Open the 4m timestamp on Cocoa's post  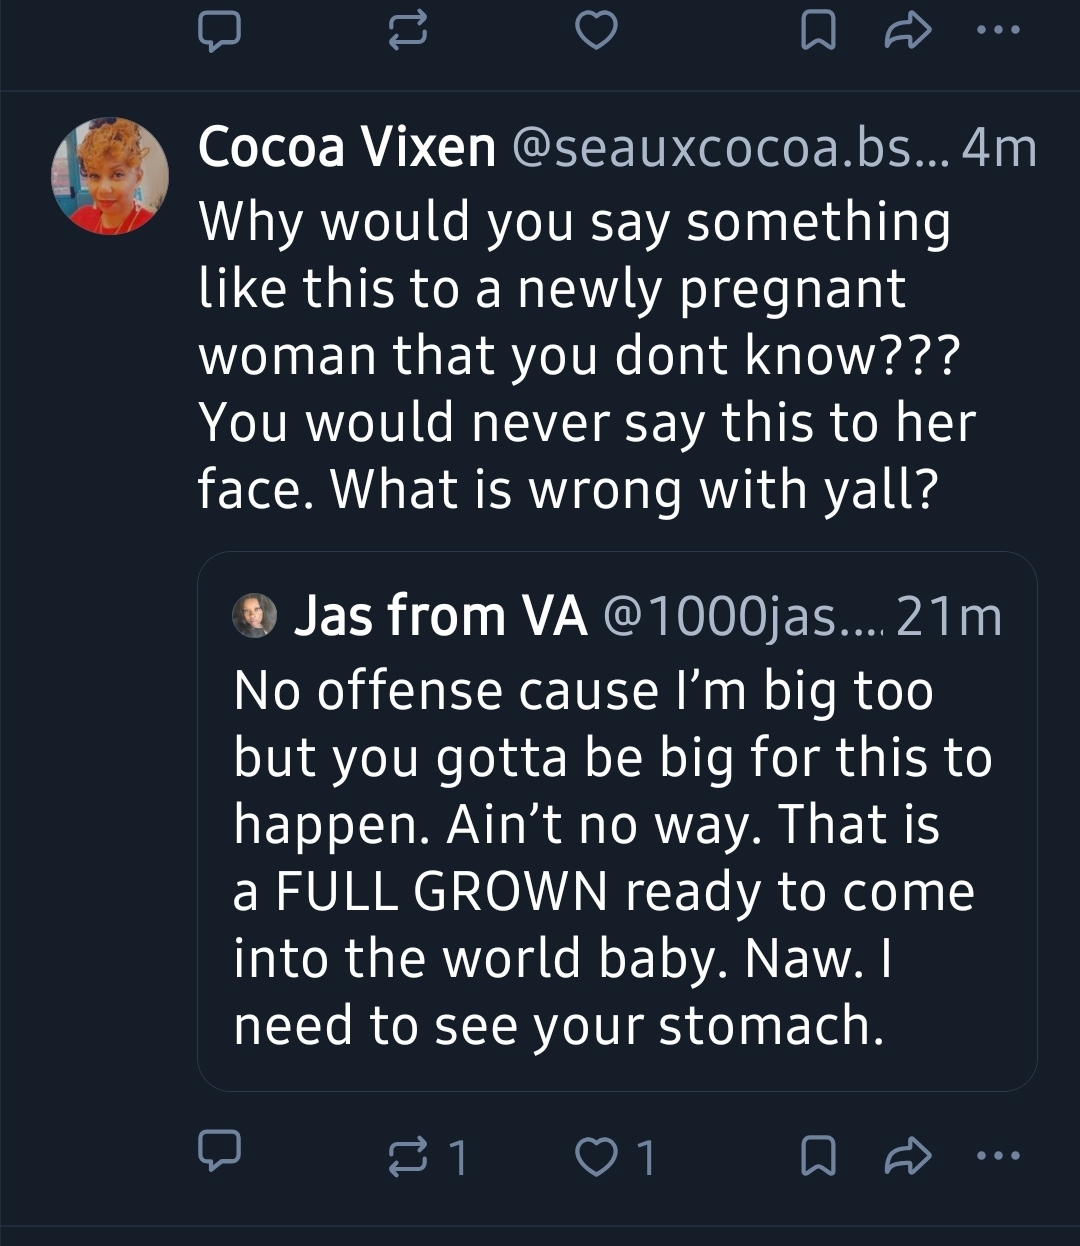pos(999,148)
